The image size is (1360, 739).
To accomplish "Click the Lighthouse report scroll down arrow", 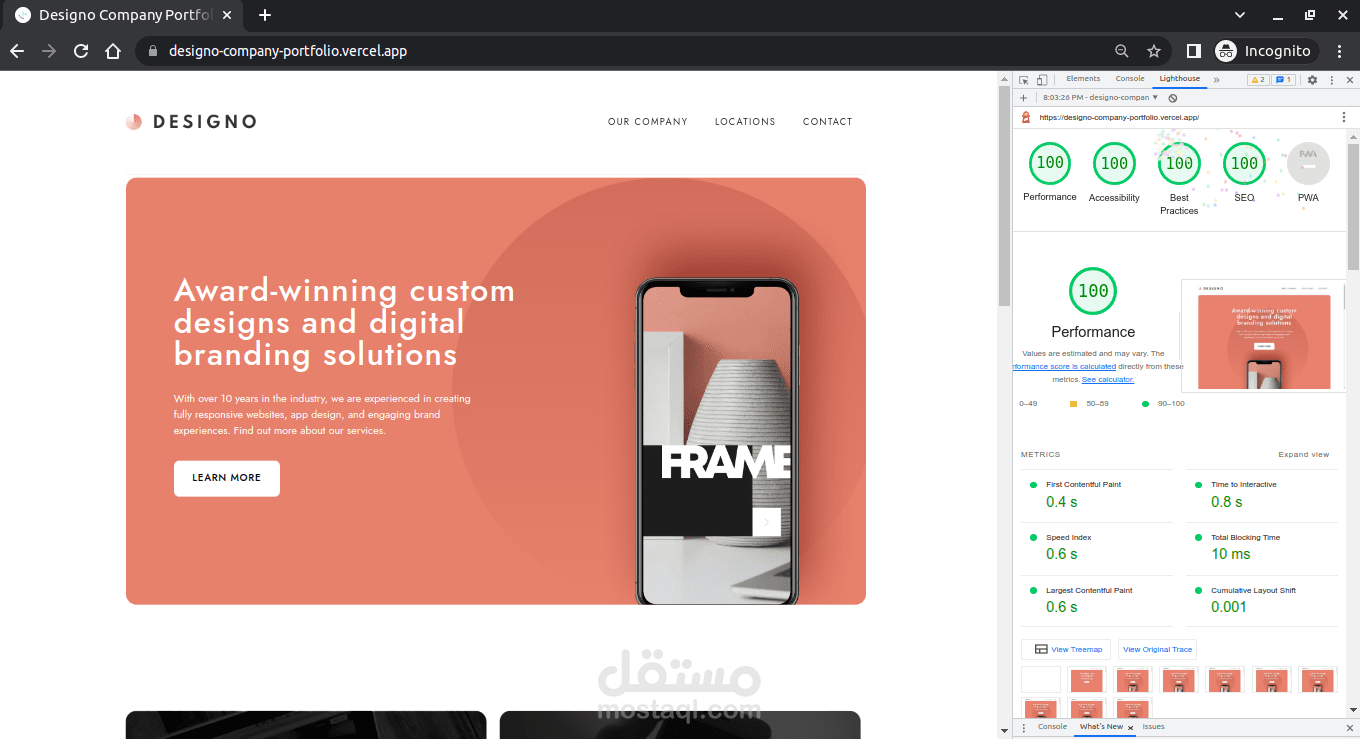I will [1354, 711].
